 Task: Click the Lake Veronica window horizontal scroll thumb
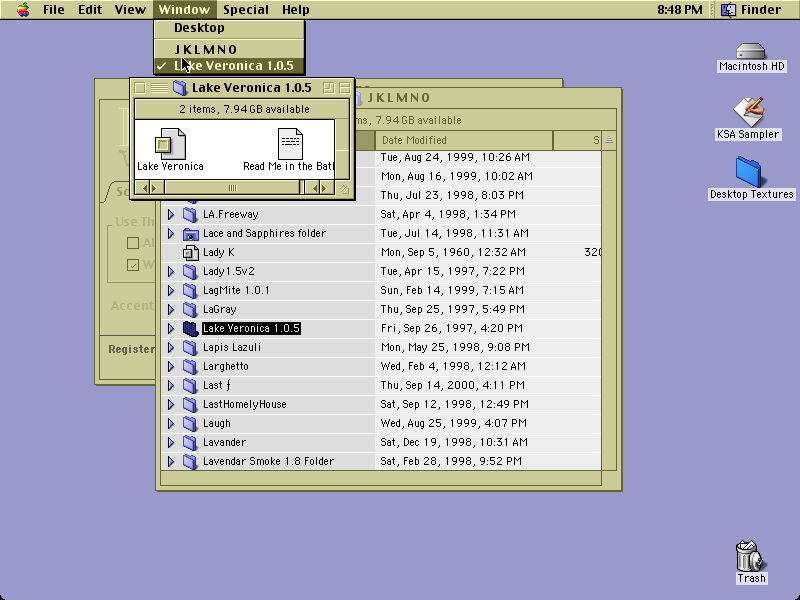click(232, 188)
